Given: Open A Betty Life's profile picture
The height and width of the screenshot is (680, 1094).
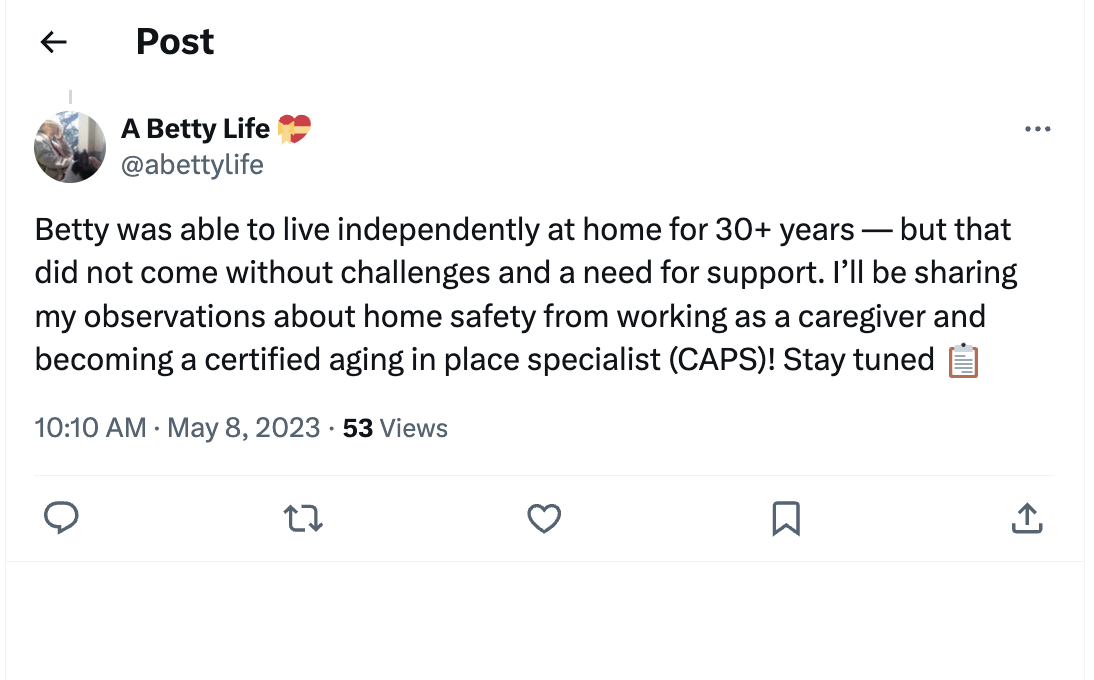Looking at the screenshot, I should click(70, 147).
